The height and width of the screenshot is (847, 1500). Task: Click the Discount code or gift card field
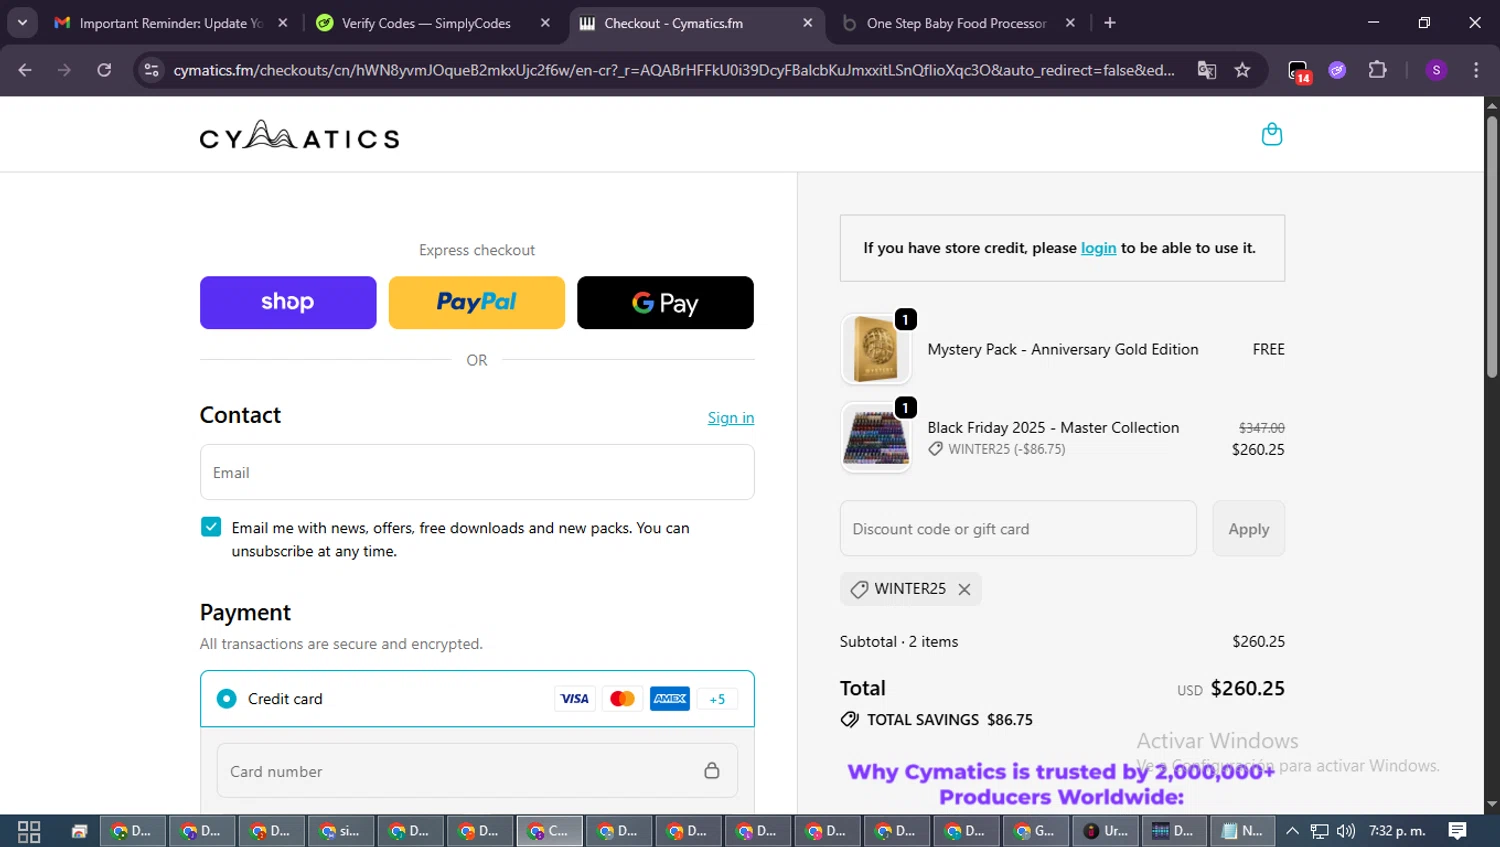coord(1018,529)
